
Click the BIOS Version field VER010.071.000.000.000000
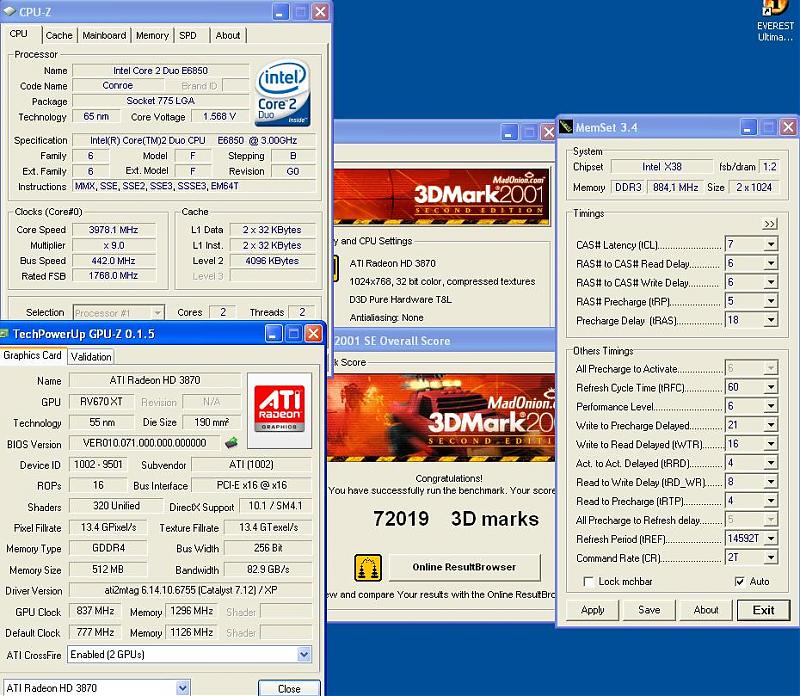click(x=144, y=443)
